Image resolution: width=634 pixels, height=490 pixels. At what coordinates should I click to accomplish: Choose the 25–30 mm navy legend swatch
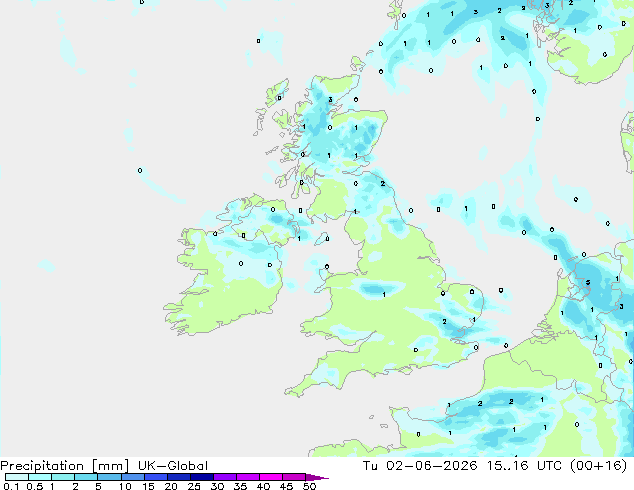201,477
